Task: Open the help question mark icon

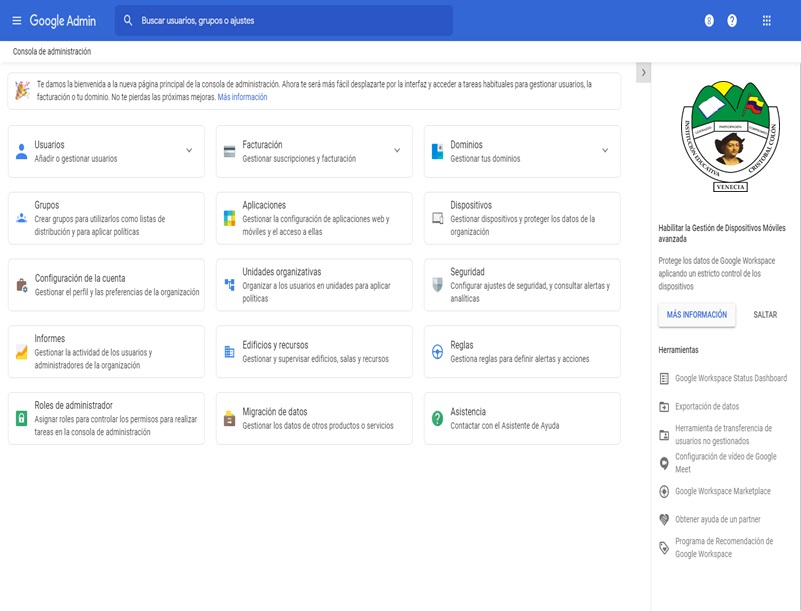Action: pyautogui.click(x=732, y=20)
